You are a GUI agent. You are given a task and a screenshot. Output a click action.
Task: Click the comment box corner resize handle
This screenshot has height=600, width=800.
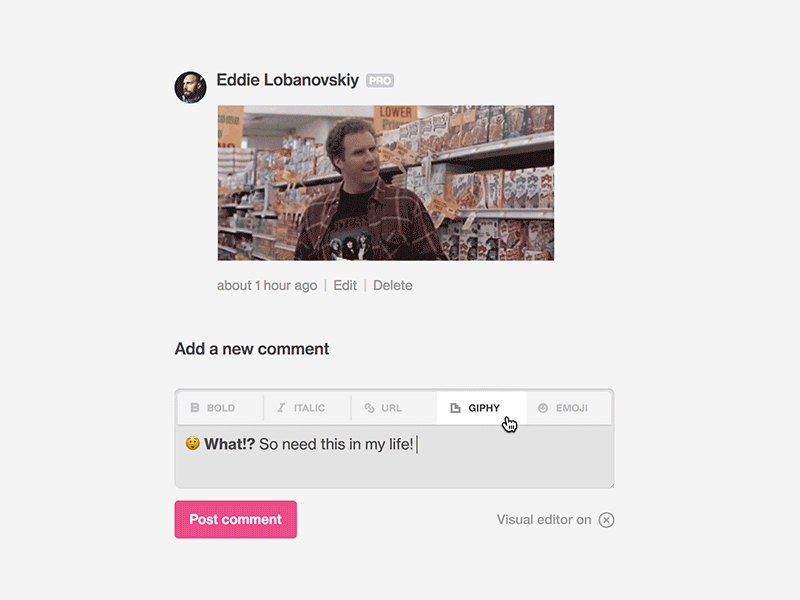point(610,485)
